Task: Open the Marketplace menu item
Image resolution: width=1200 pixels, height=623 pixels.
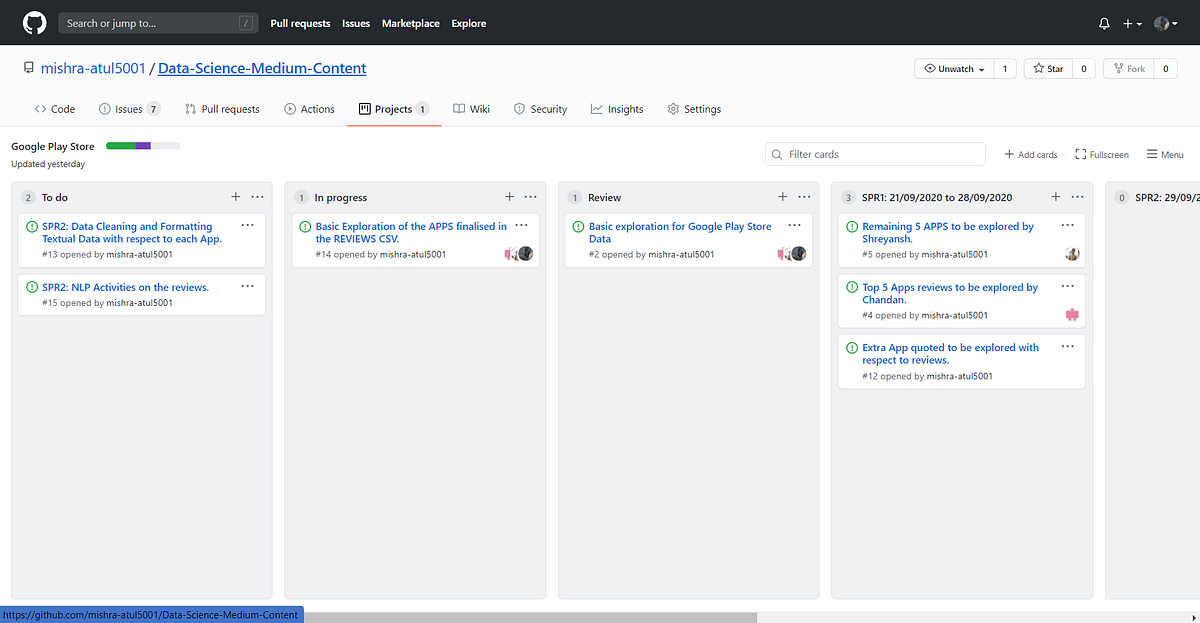Action: 410,23
